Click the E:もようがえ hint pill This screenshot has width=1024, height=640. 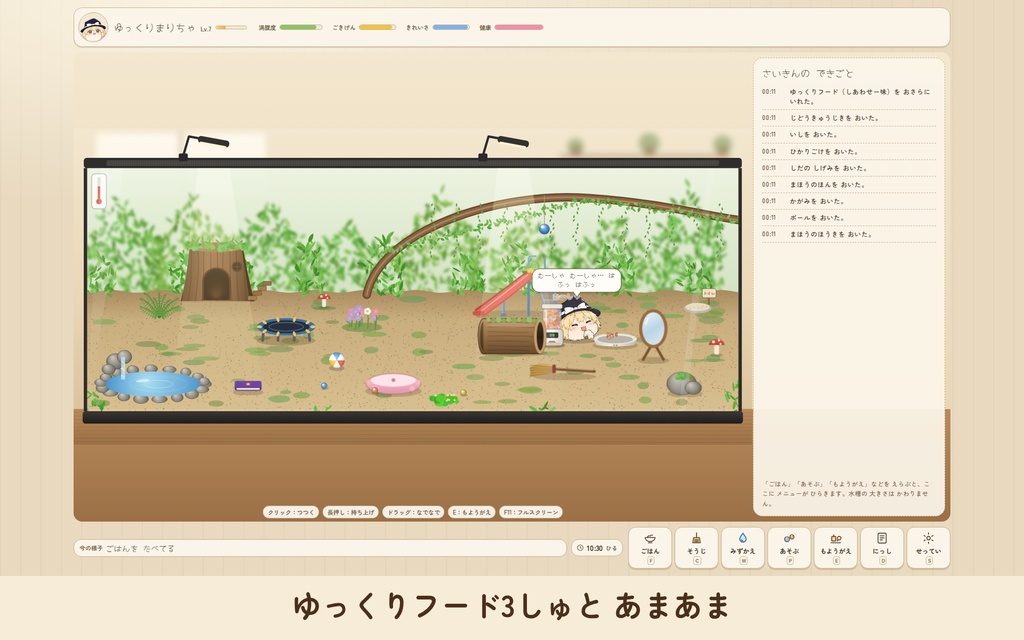click(x=472, y=512)
